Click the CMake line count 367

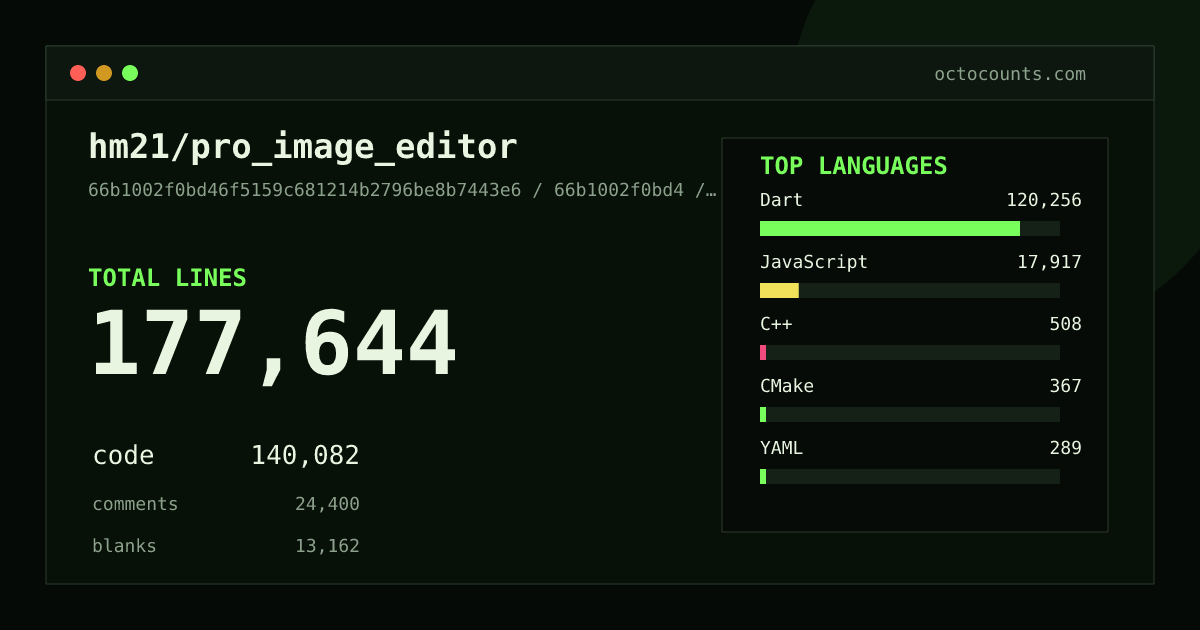[1065, 386]
